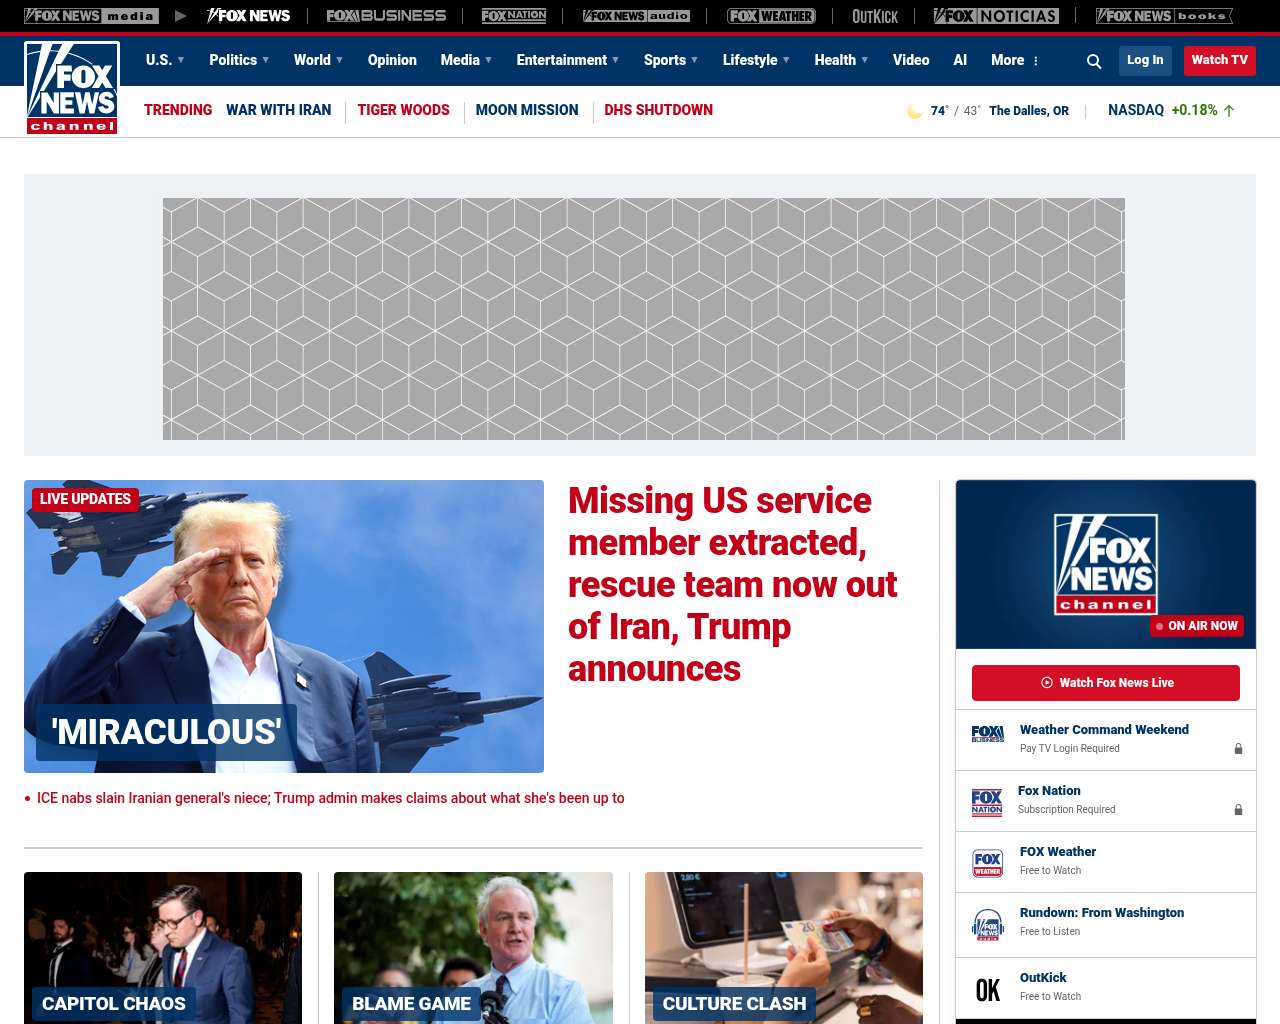Open the Opinion section
1280x1024 pixels.
coord(392,60)
